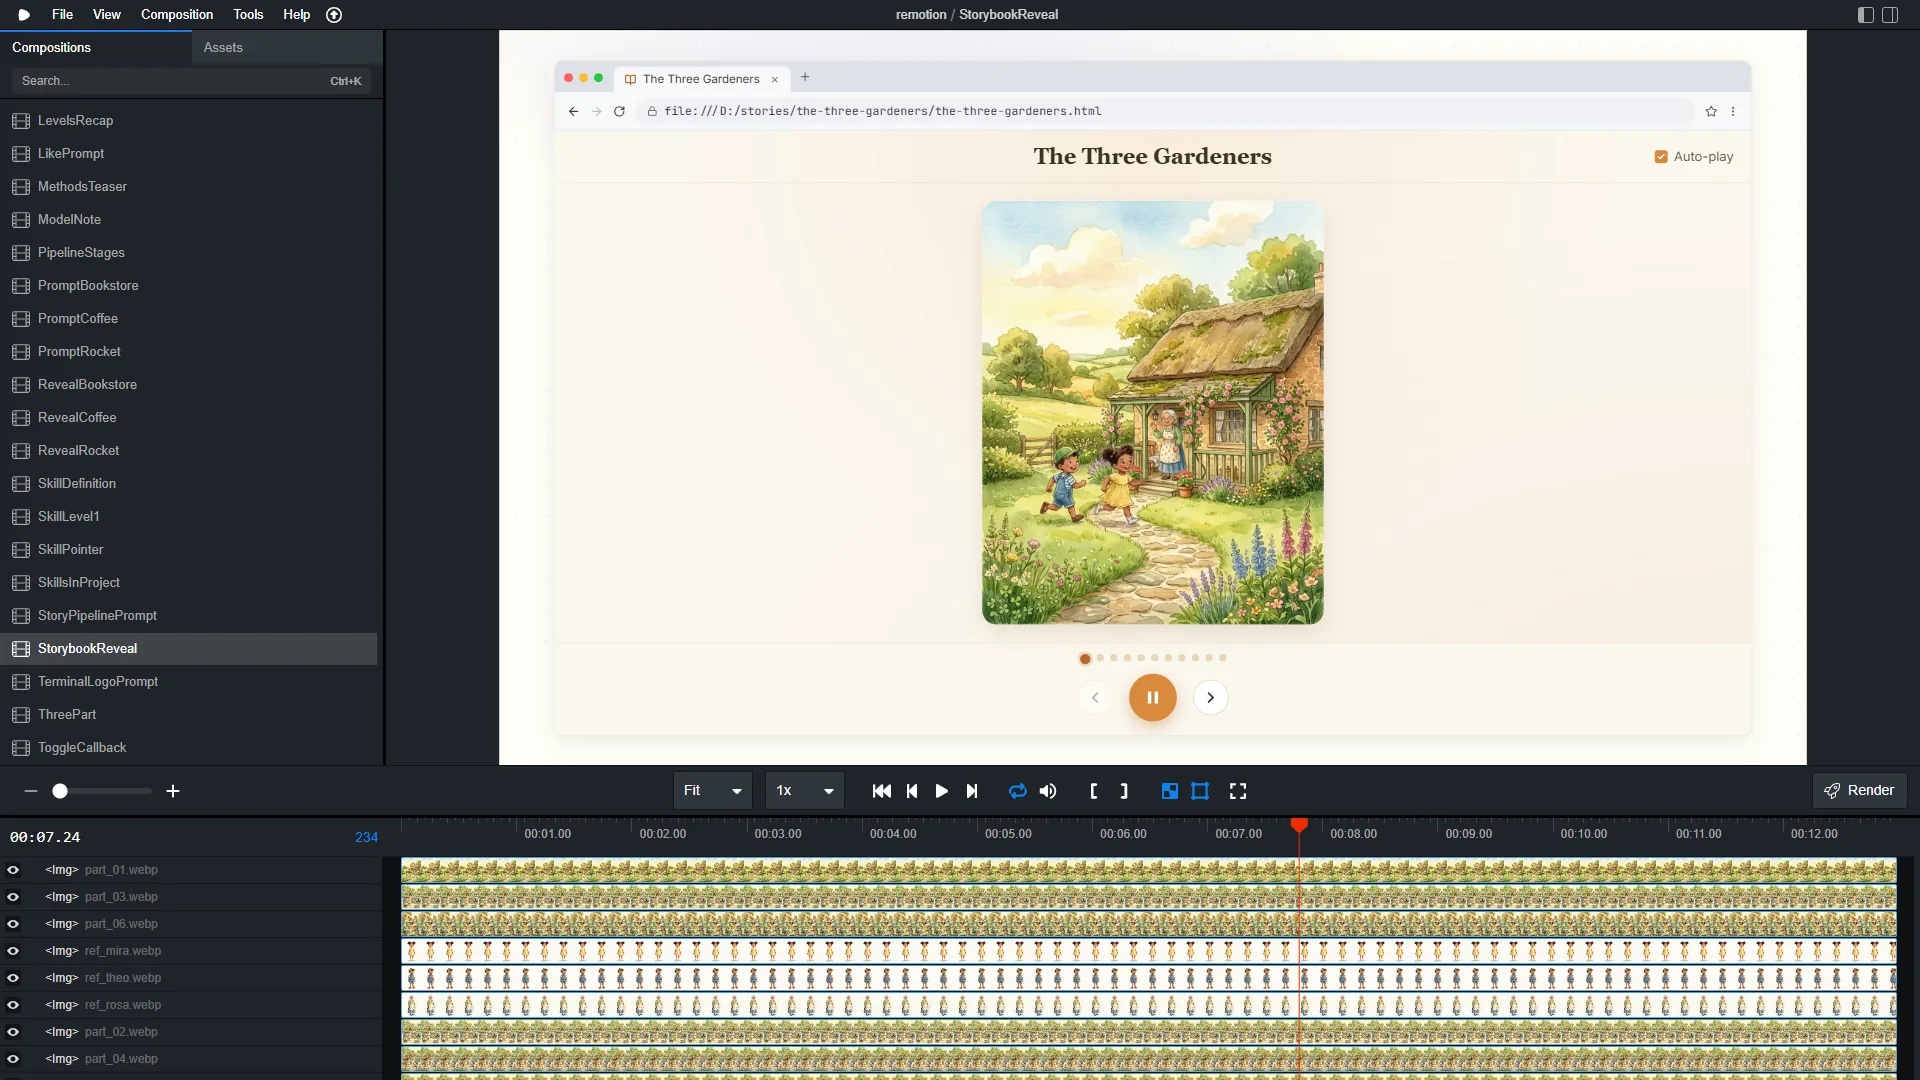Step forward one frame
This screenshot has height=1080, width=1920.
tap(972, 791)
